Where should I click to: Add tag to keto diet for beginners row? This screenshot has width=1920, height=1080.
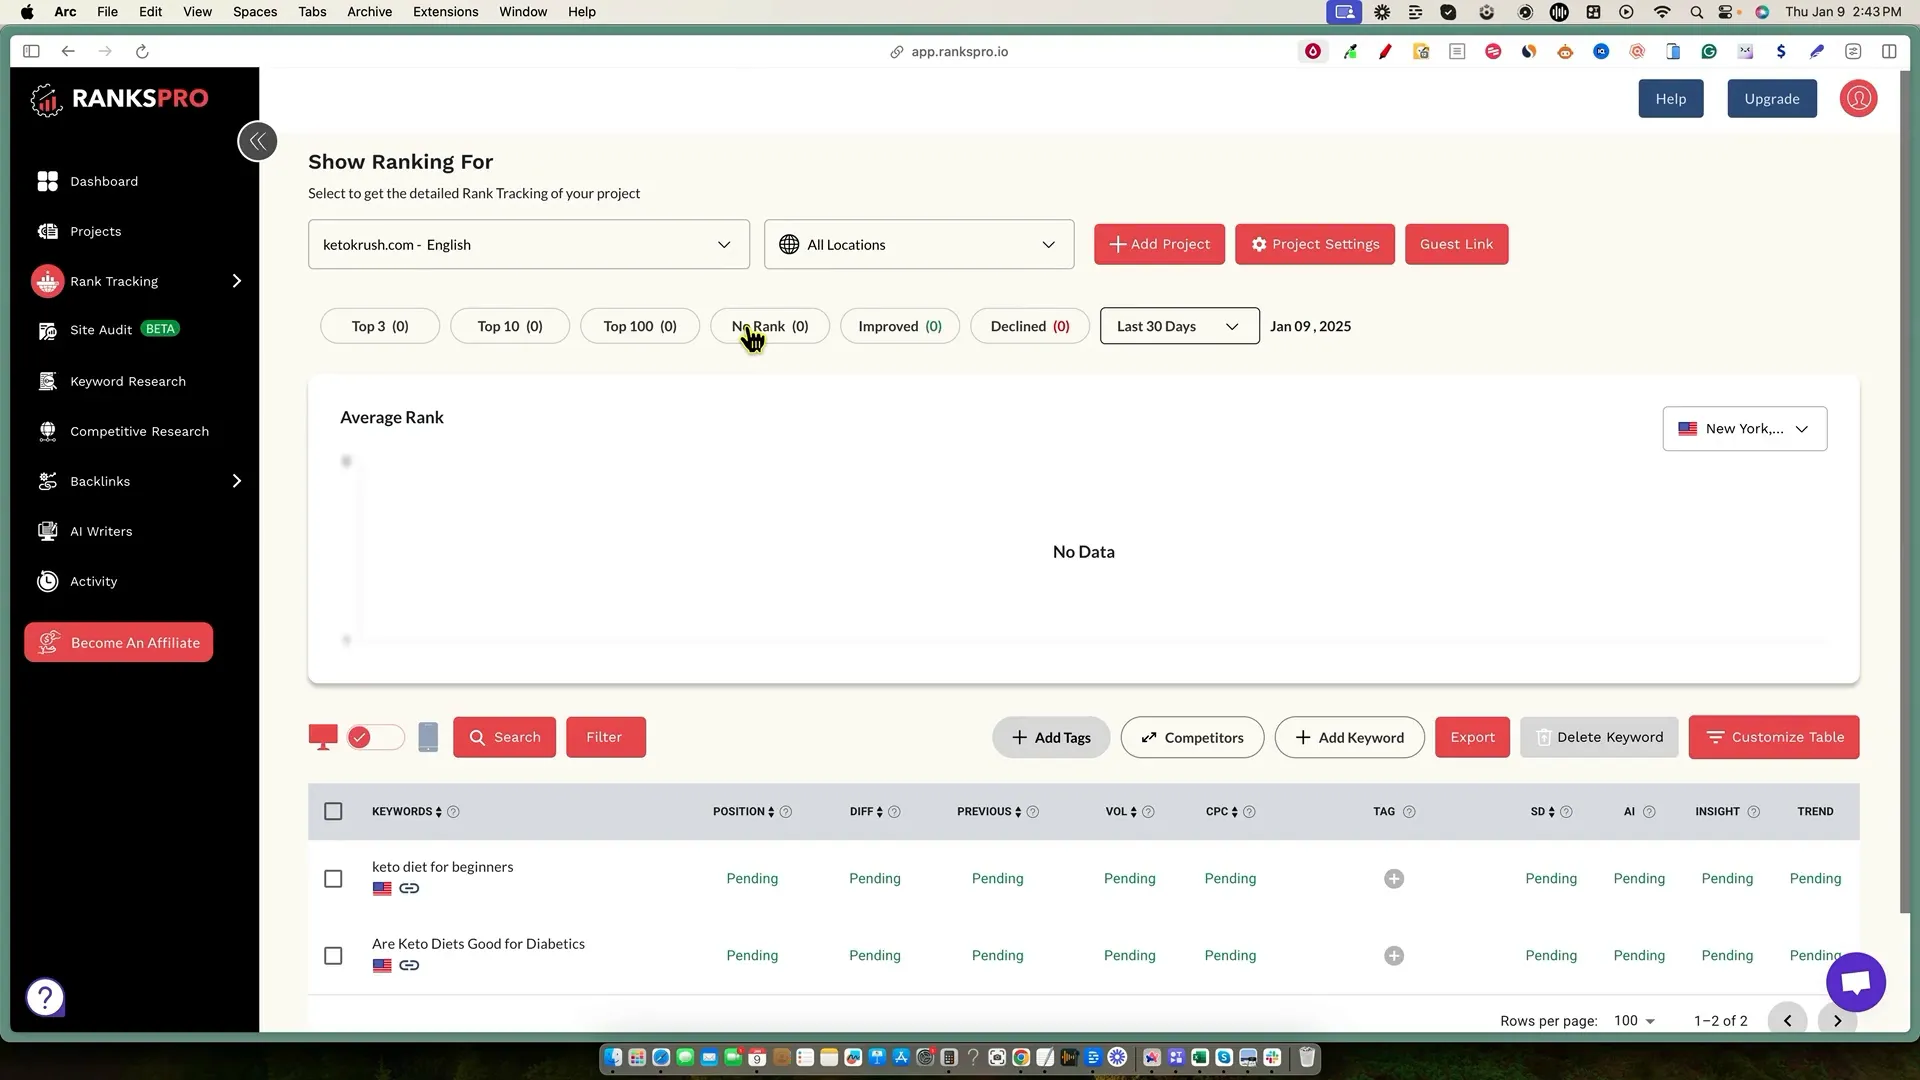point(1394,879)
